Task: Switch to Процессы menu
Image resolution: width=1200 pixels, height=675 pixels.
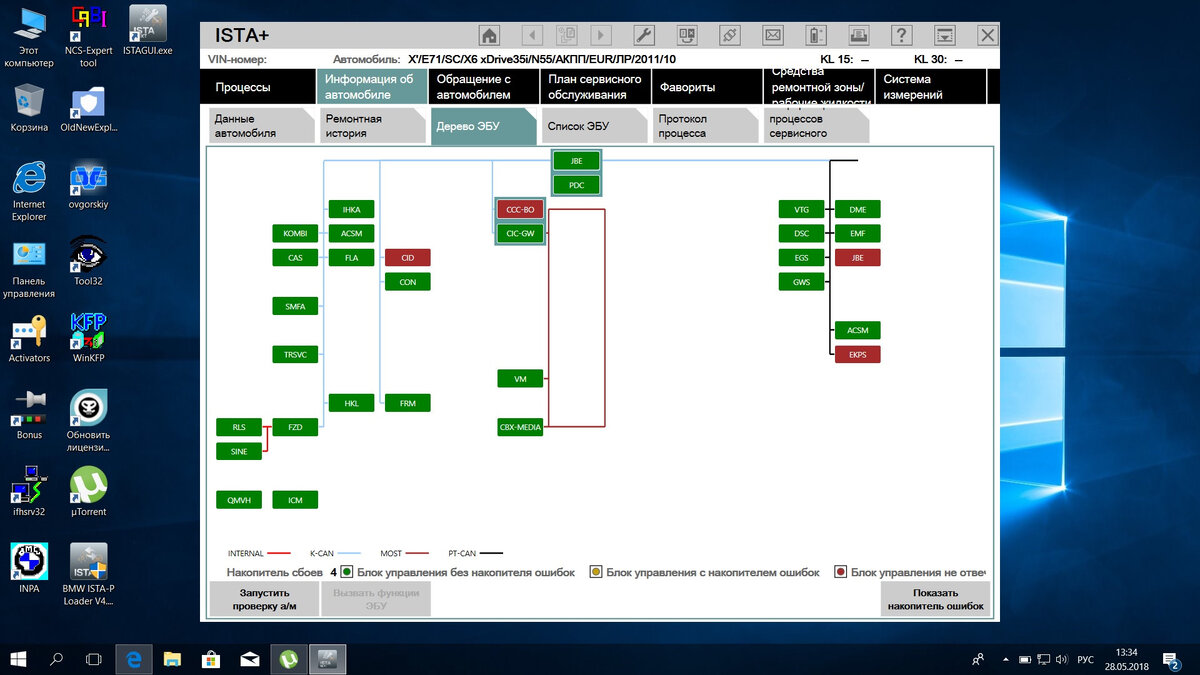Action: (x=260, y=87)
